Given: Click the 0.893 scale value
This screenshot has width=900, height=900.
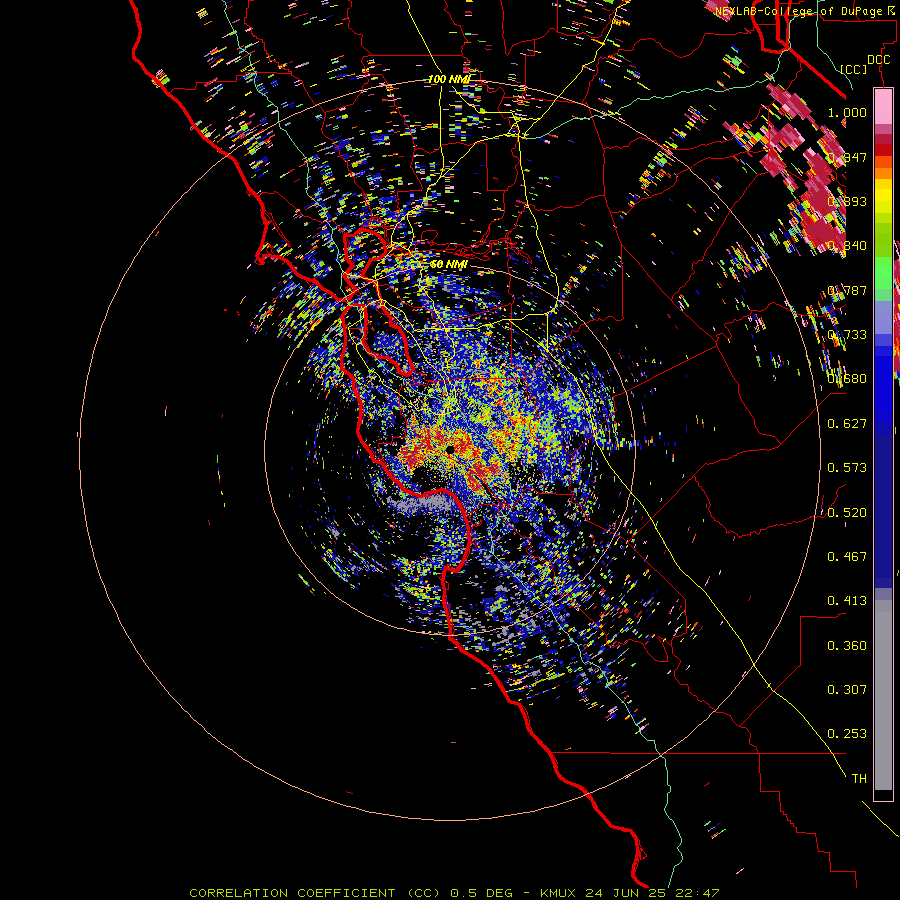Looking at the screenshot, I should [x=847, y=201].
